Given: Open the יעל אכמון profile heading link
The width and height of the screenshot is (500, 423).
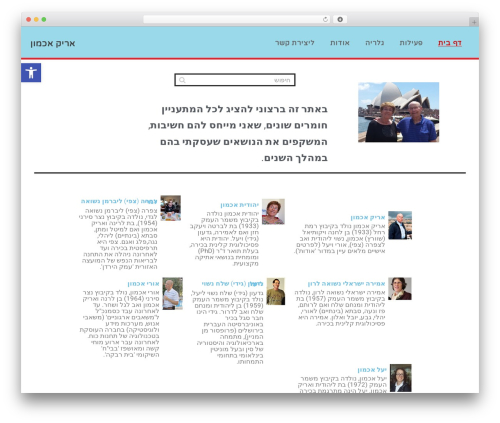Looking at the screenshot, I should pos(372,370).
